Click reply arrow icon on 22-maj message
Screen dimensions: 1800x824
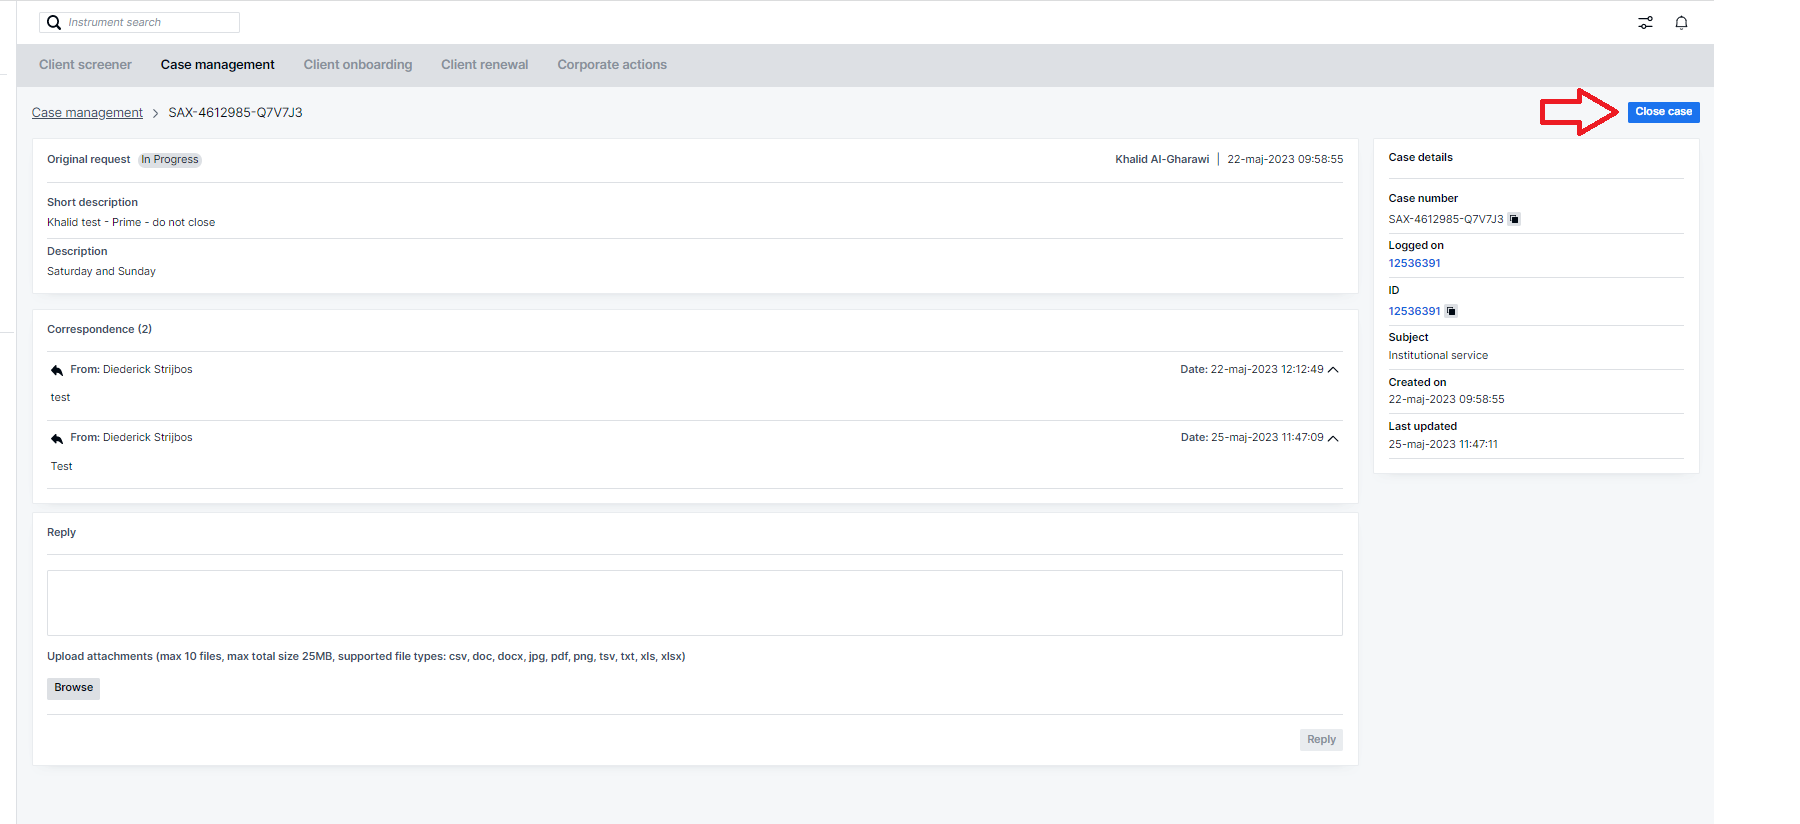click(x=57, y=370)
